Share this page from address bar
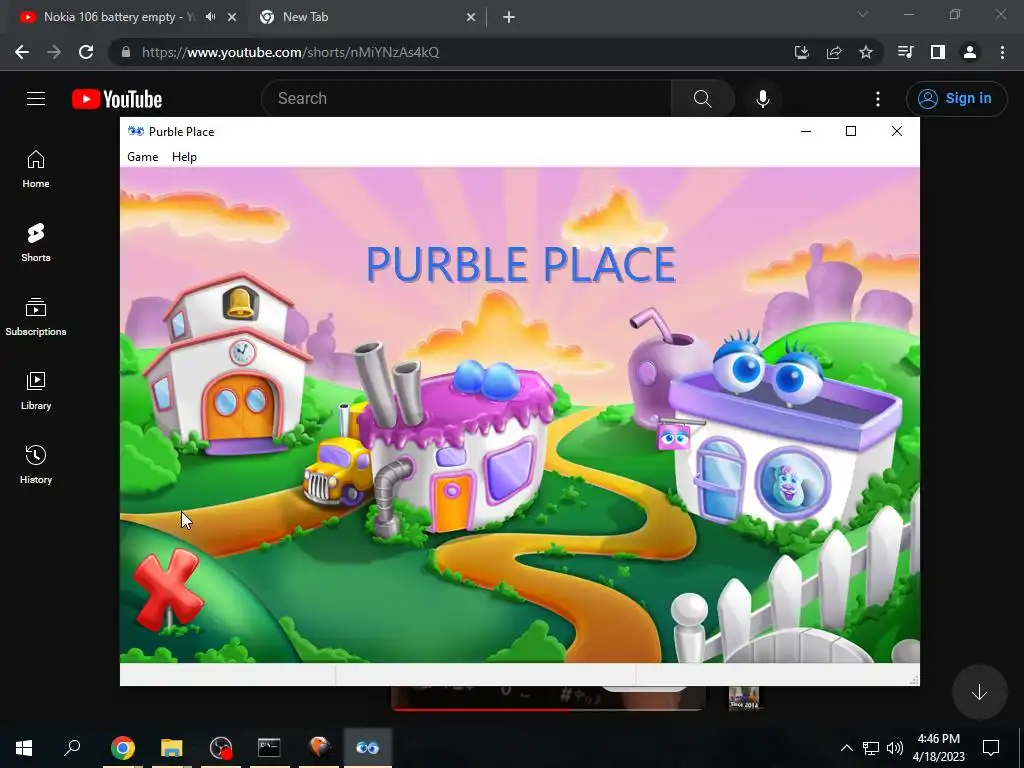Image resolution: width=1024 pixels, height=768 pixels. point(834,52)
